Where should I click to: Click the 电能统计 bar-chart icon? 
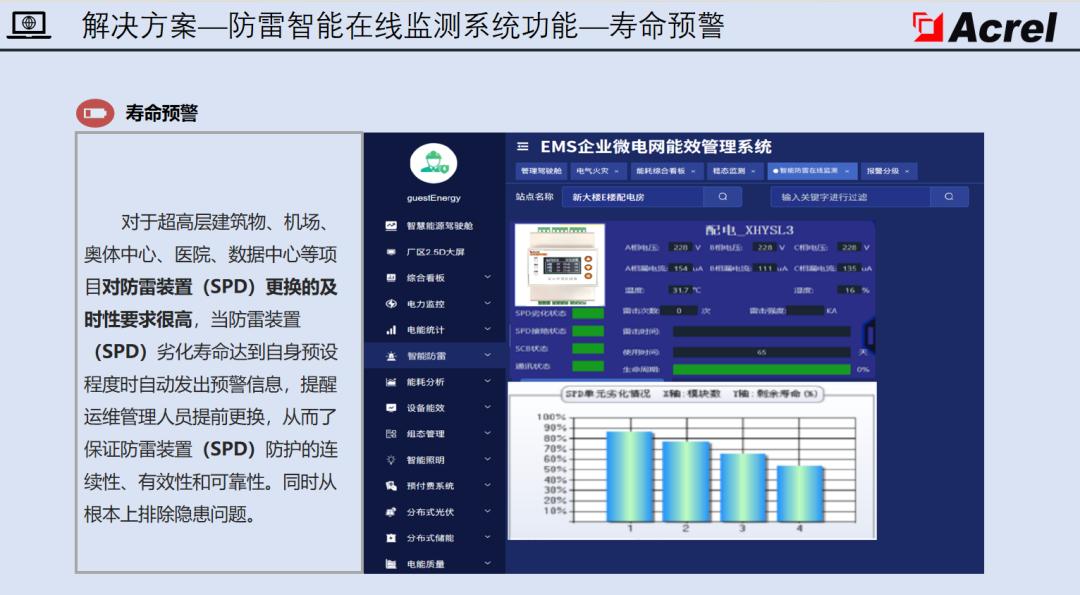(391, 330)
